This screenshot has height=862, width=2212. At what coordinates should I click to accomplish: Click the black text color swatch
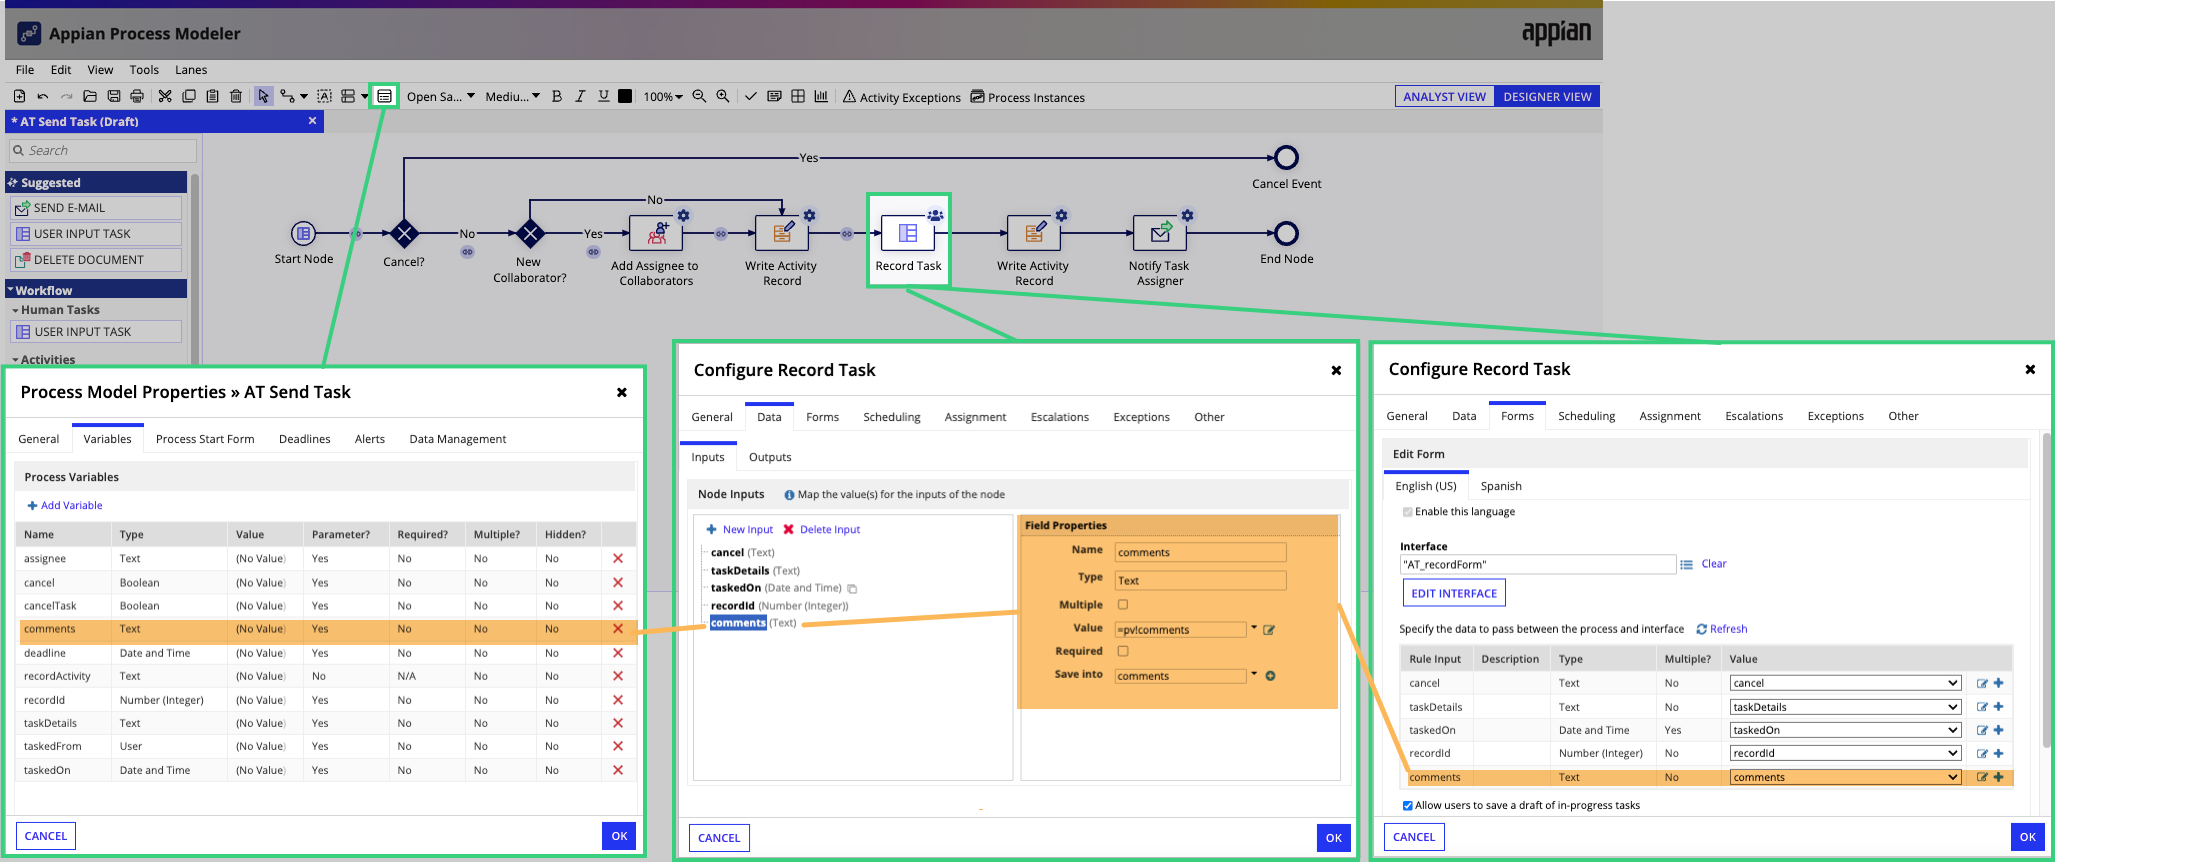(625, 96)
